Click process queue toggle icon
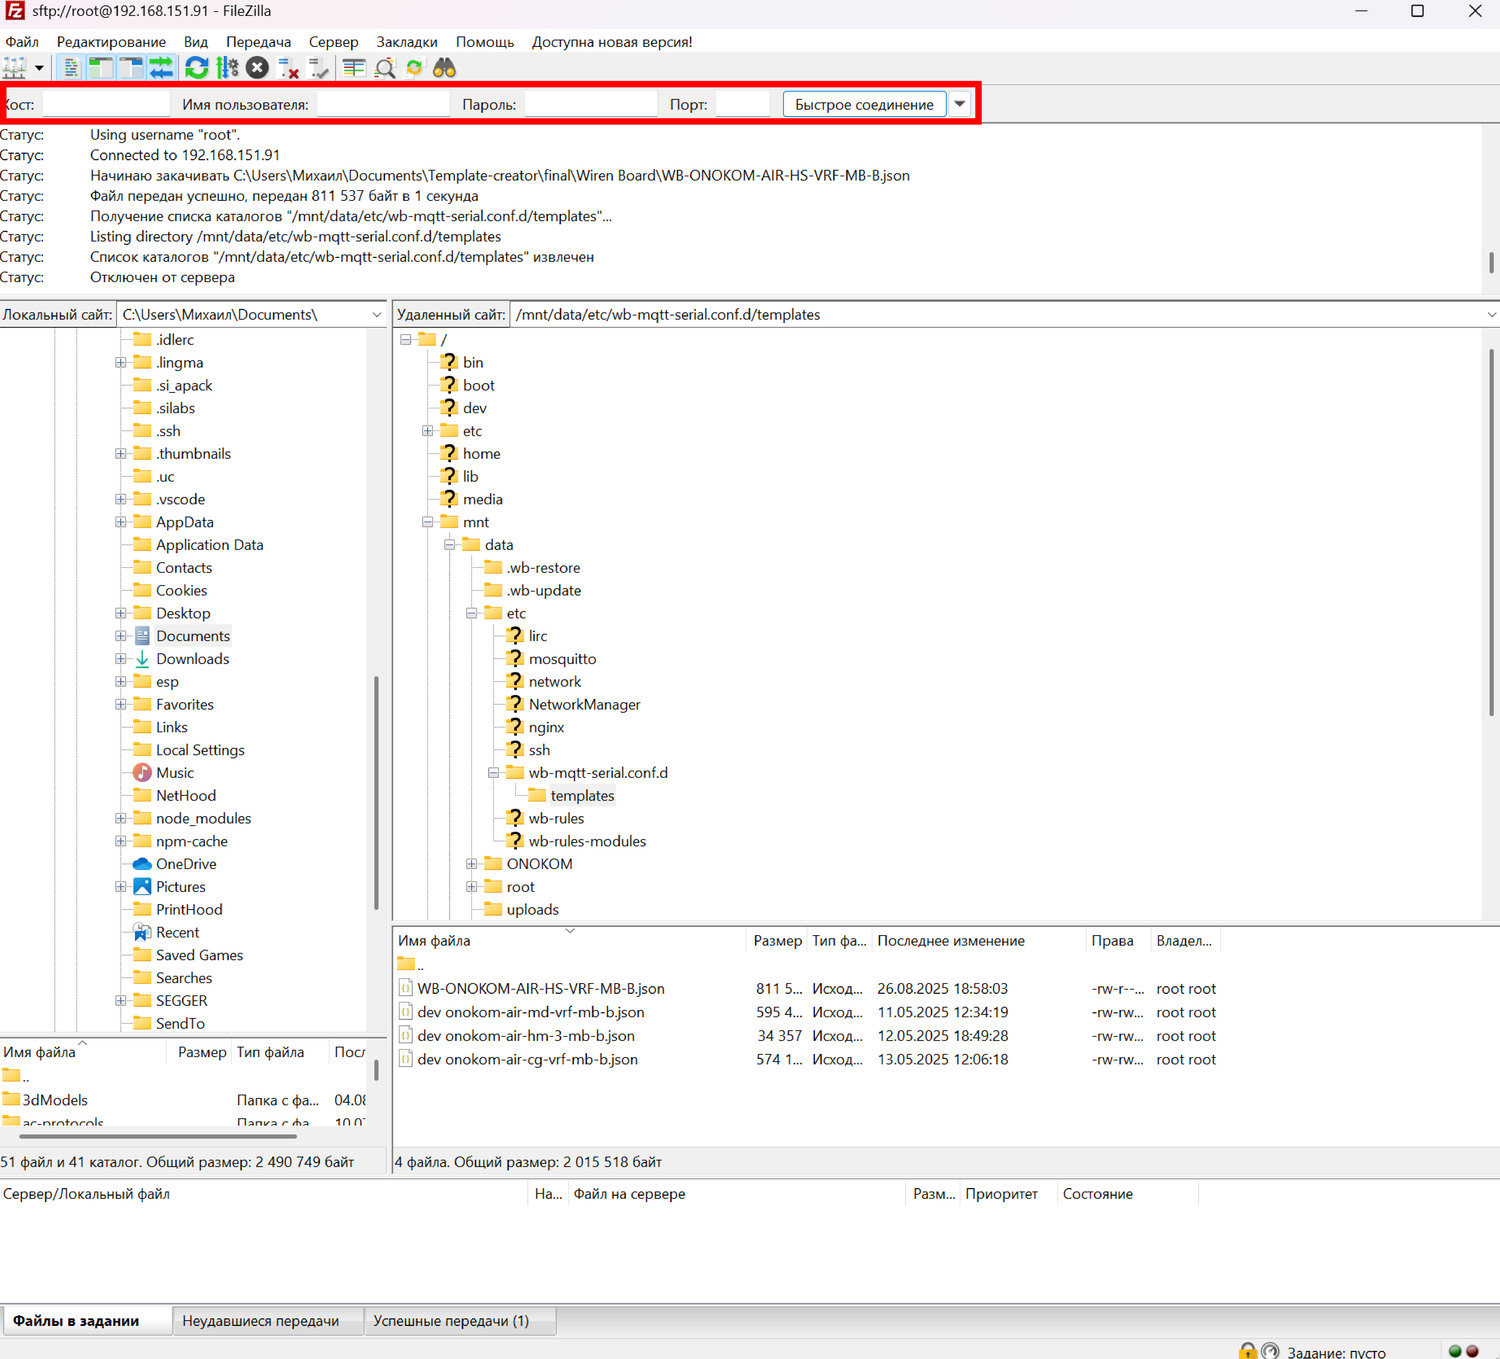This screenshot has height=1359, width=1500. pyautogui.click(x=228, y=68)
